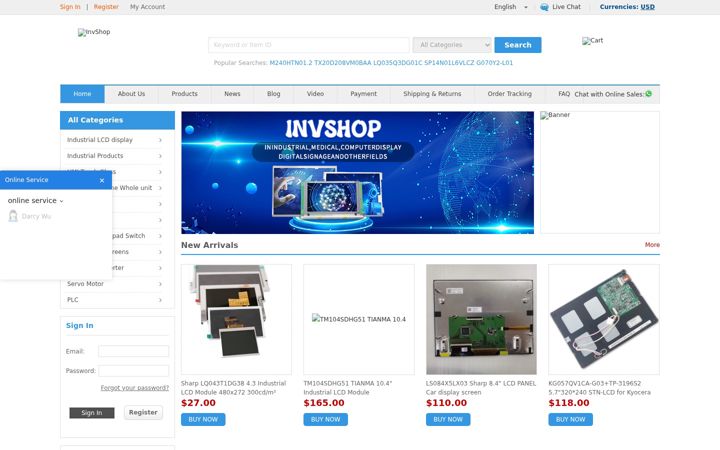Open Sharp LQ043T1DG38 product title link
Viewport: 720px width, 450px height.
(x=234, y=388)
